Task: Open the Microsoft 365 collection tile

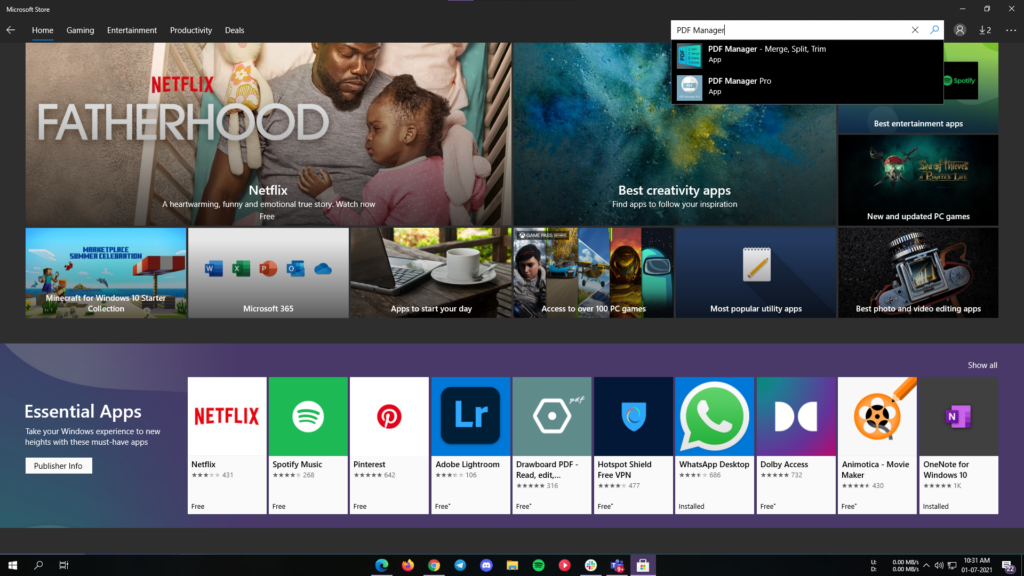Action: [x=268, y=273]
